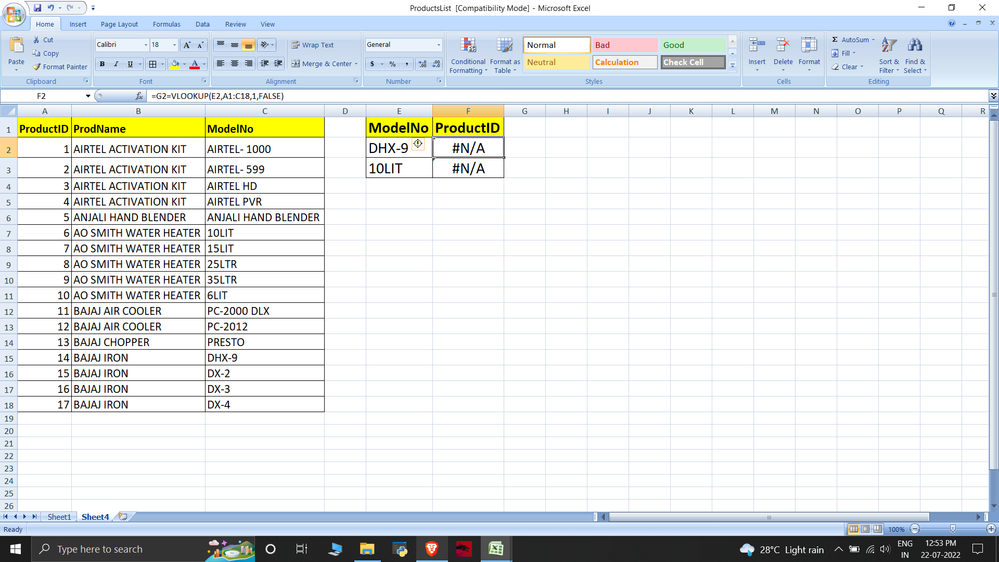Undo the last action
The image size is (999, 562).
50,8
